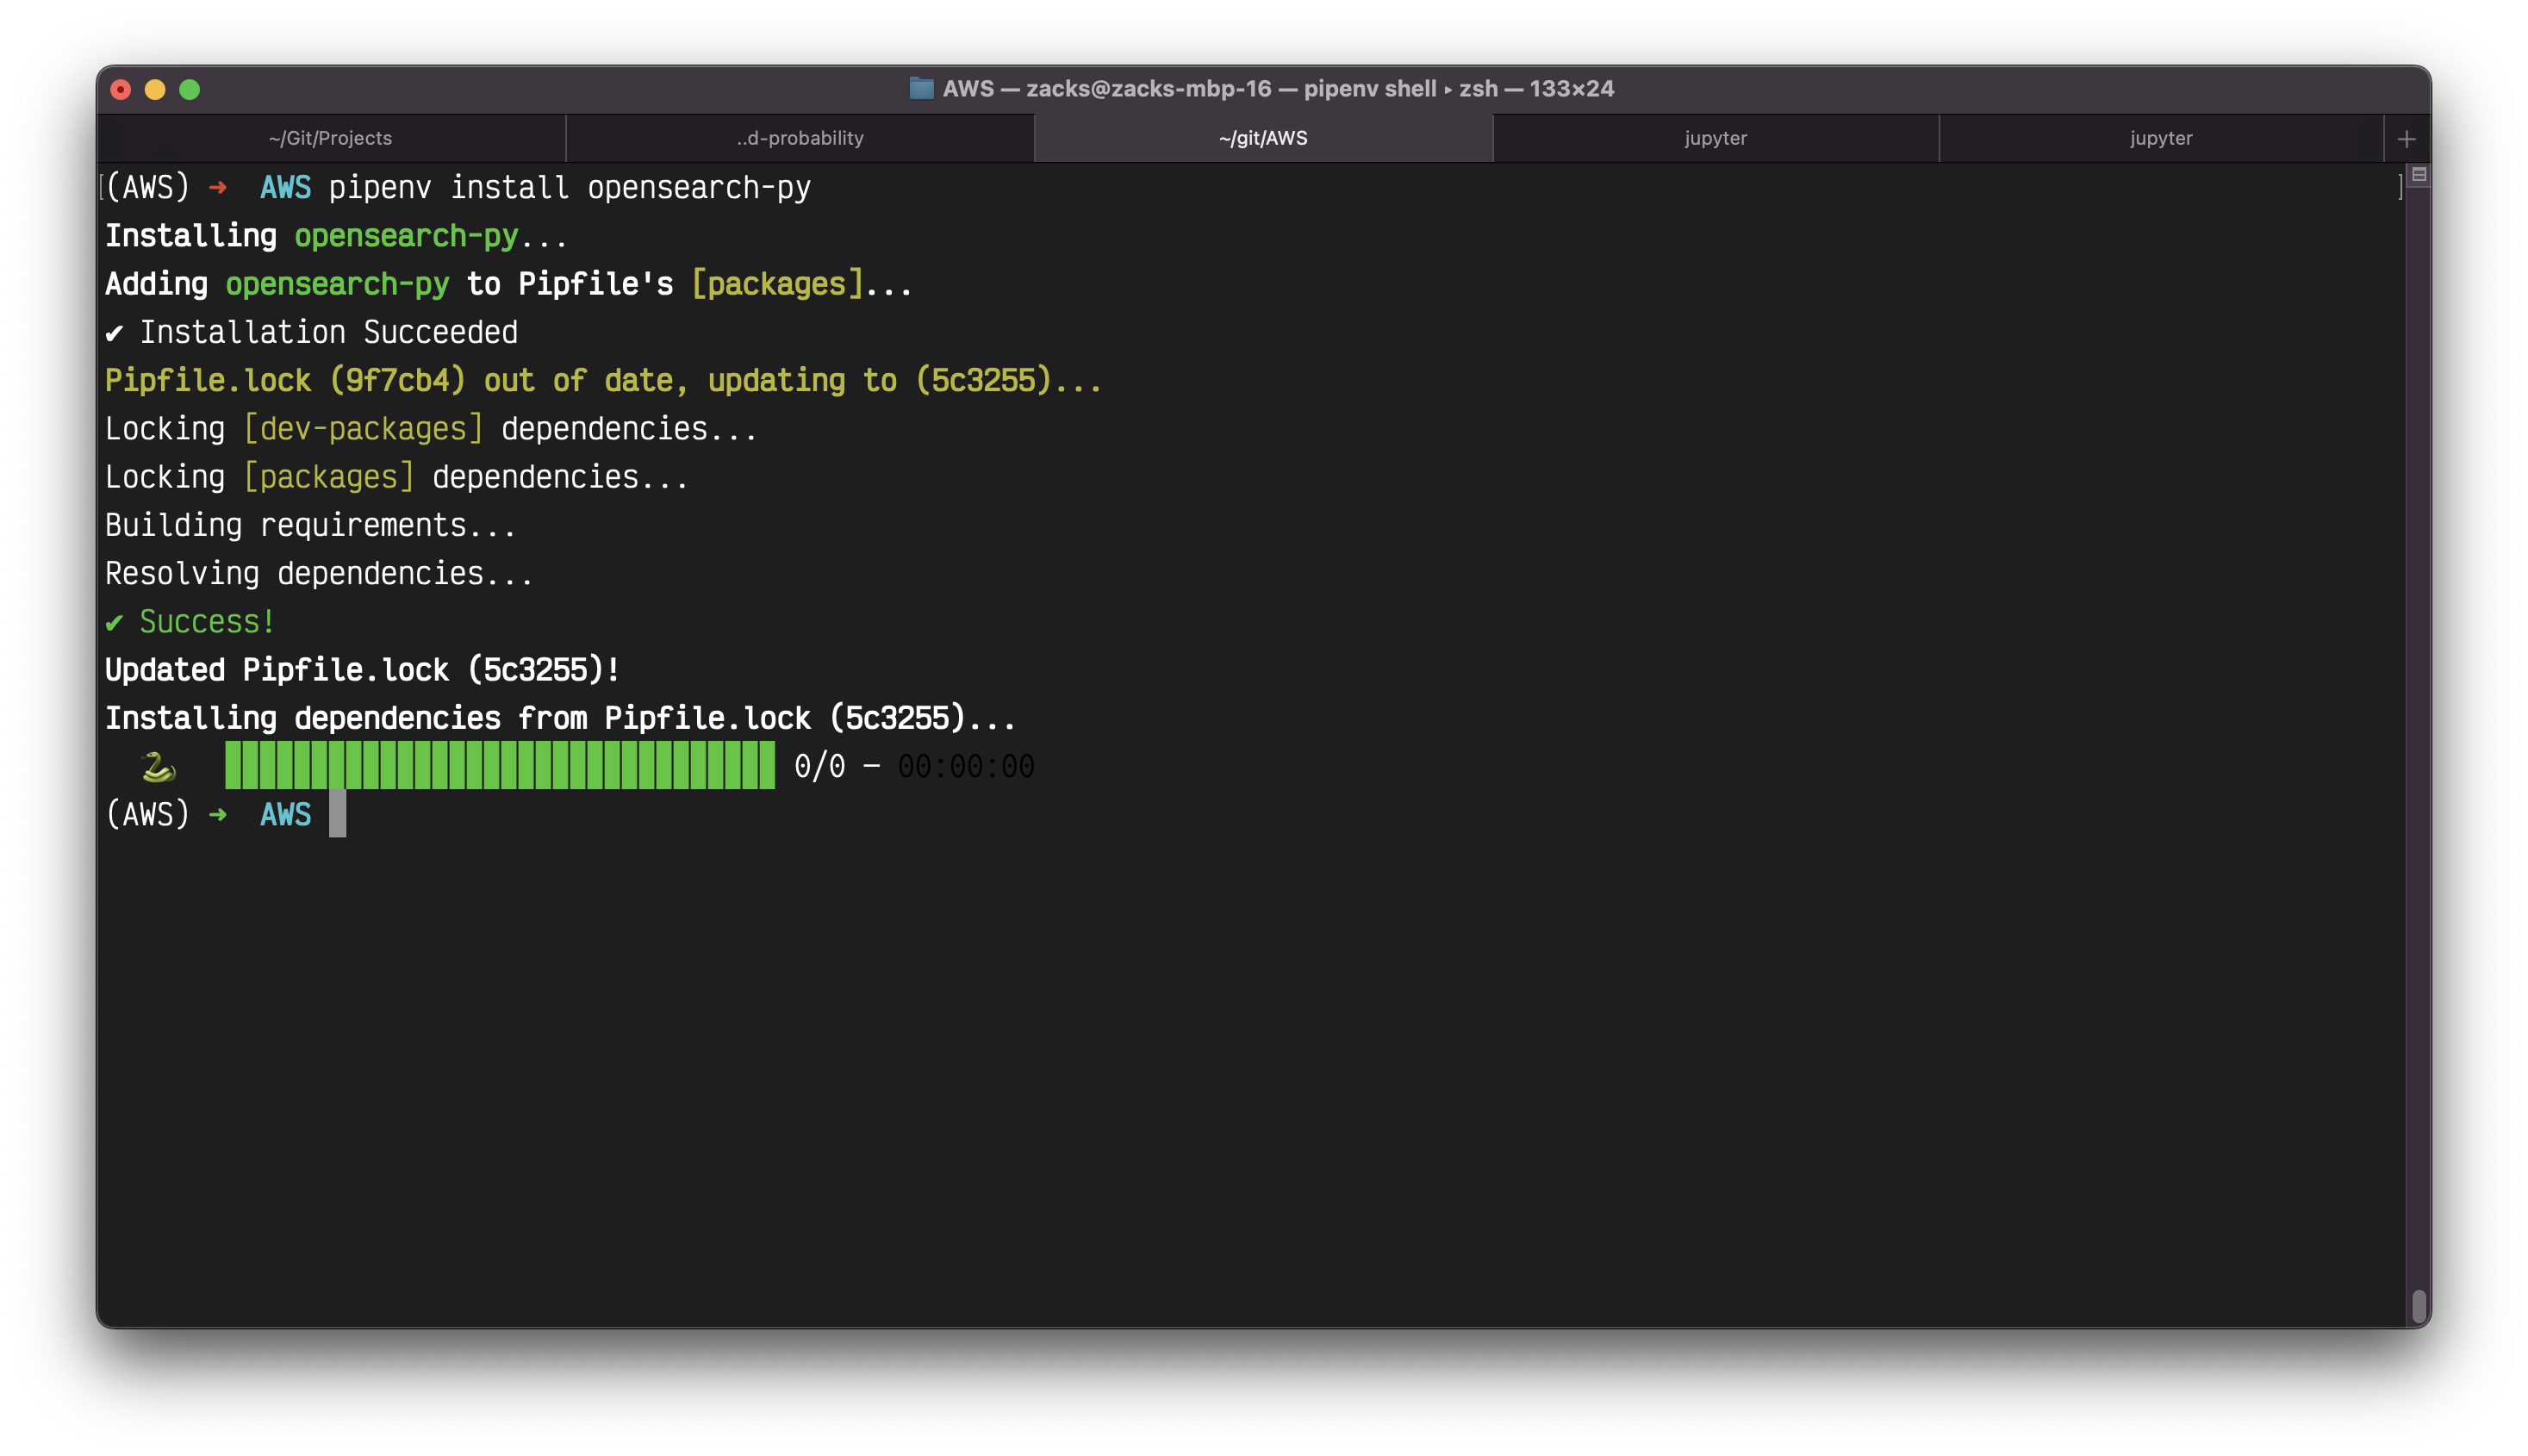This screenshot has width=2528, height=1456.
Task: Click the white checkmark before Installation Succeeded
Action: click(115, 333)
